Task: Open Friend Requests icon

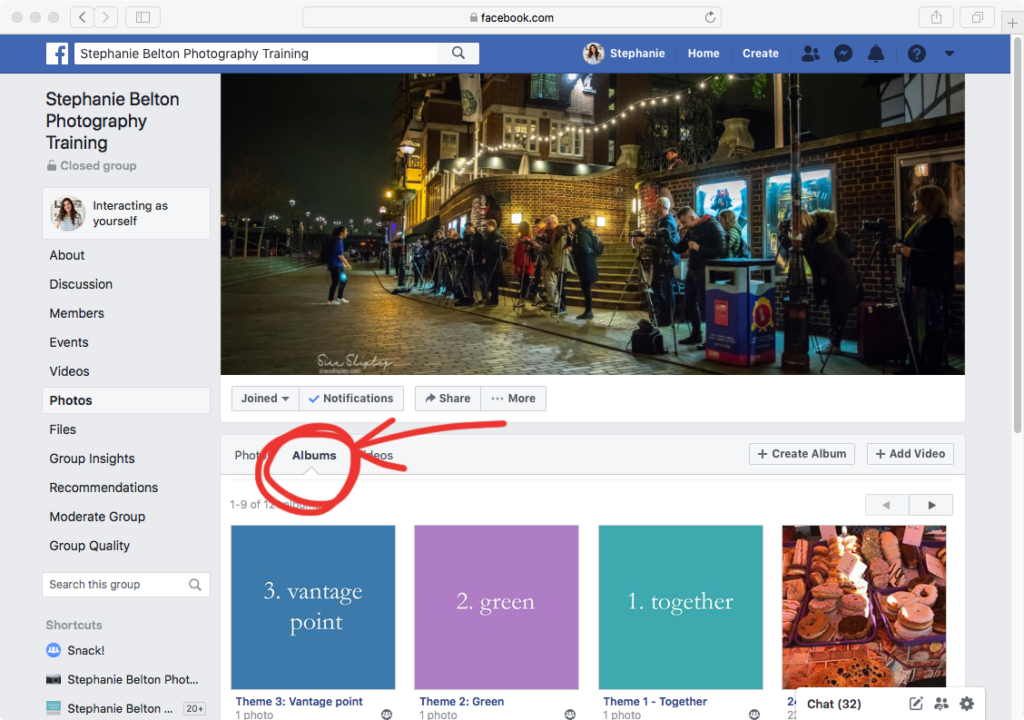Action: click(810, 54)
